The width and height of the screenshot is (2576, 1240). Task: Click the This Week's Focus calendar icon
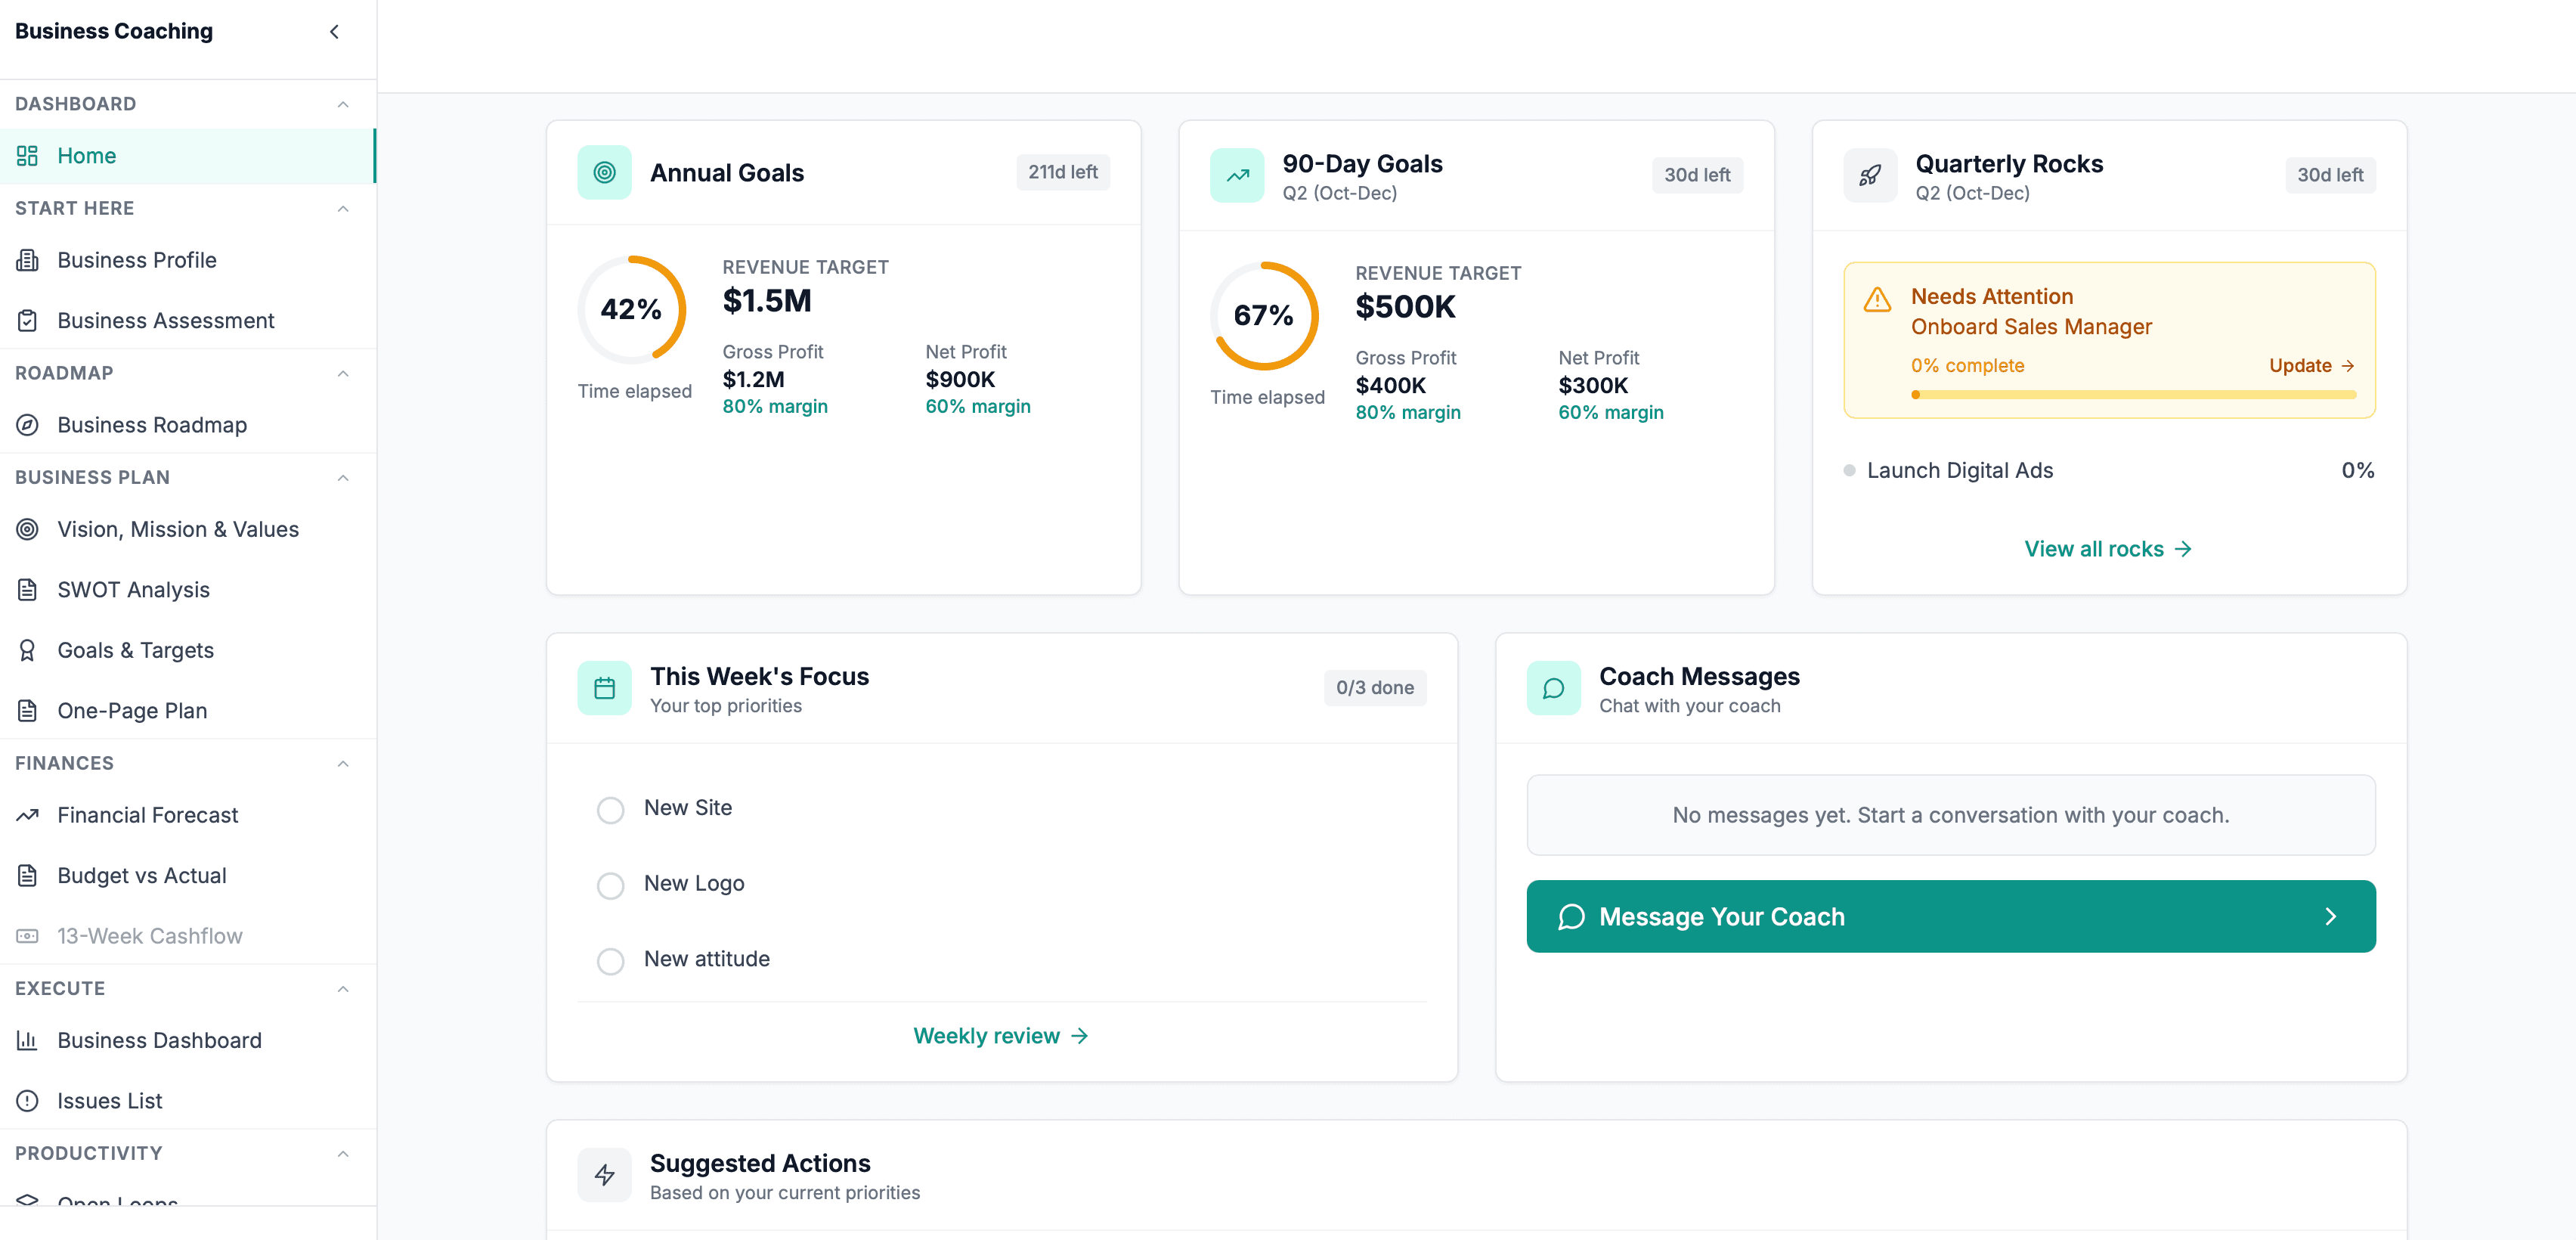(x=604, y=687)
